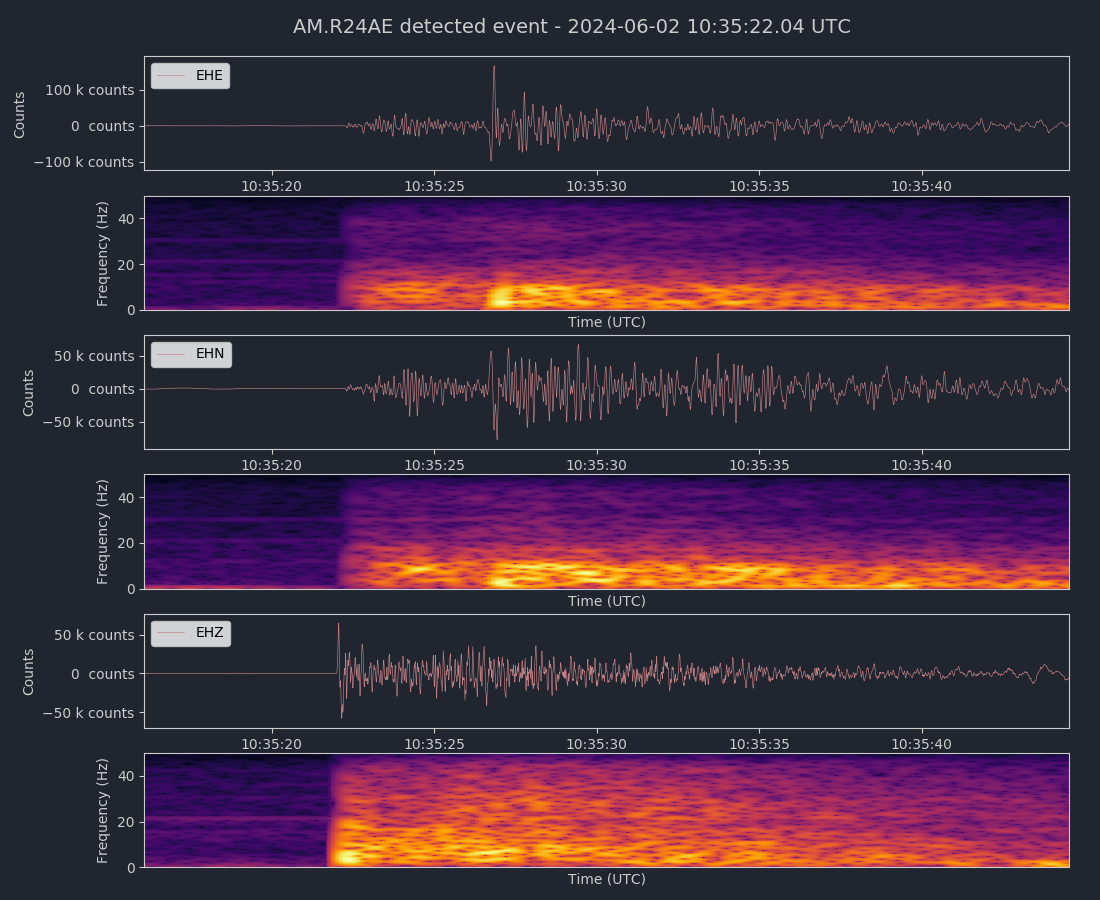Screen dimensions: 1100x900
Task: Click '10:35:30' time tick below EHZ waveform
Action: 597,744
